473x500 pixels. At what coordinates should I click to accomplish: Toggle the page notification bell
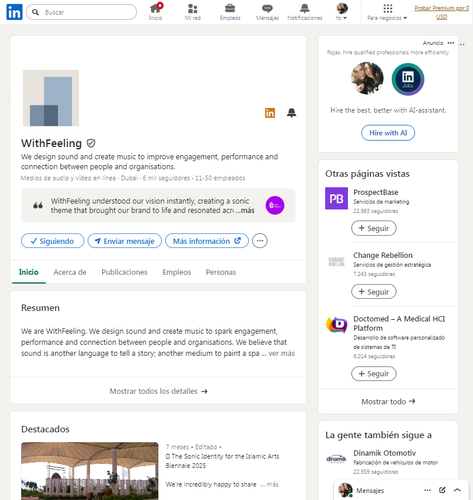[292, 113]
